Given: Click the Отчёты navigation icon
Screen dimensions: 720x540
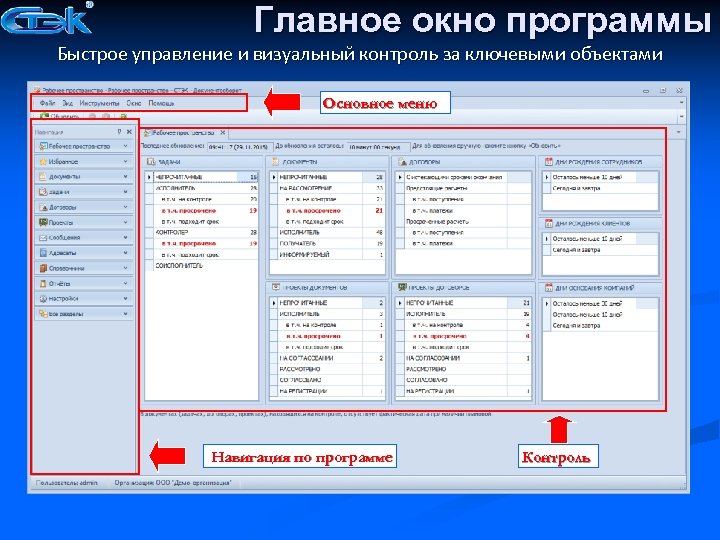Looking at the screenshot, I should (43, 283).
